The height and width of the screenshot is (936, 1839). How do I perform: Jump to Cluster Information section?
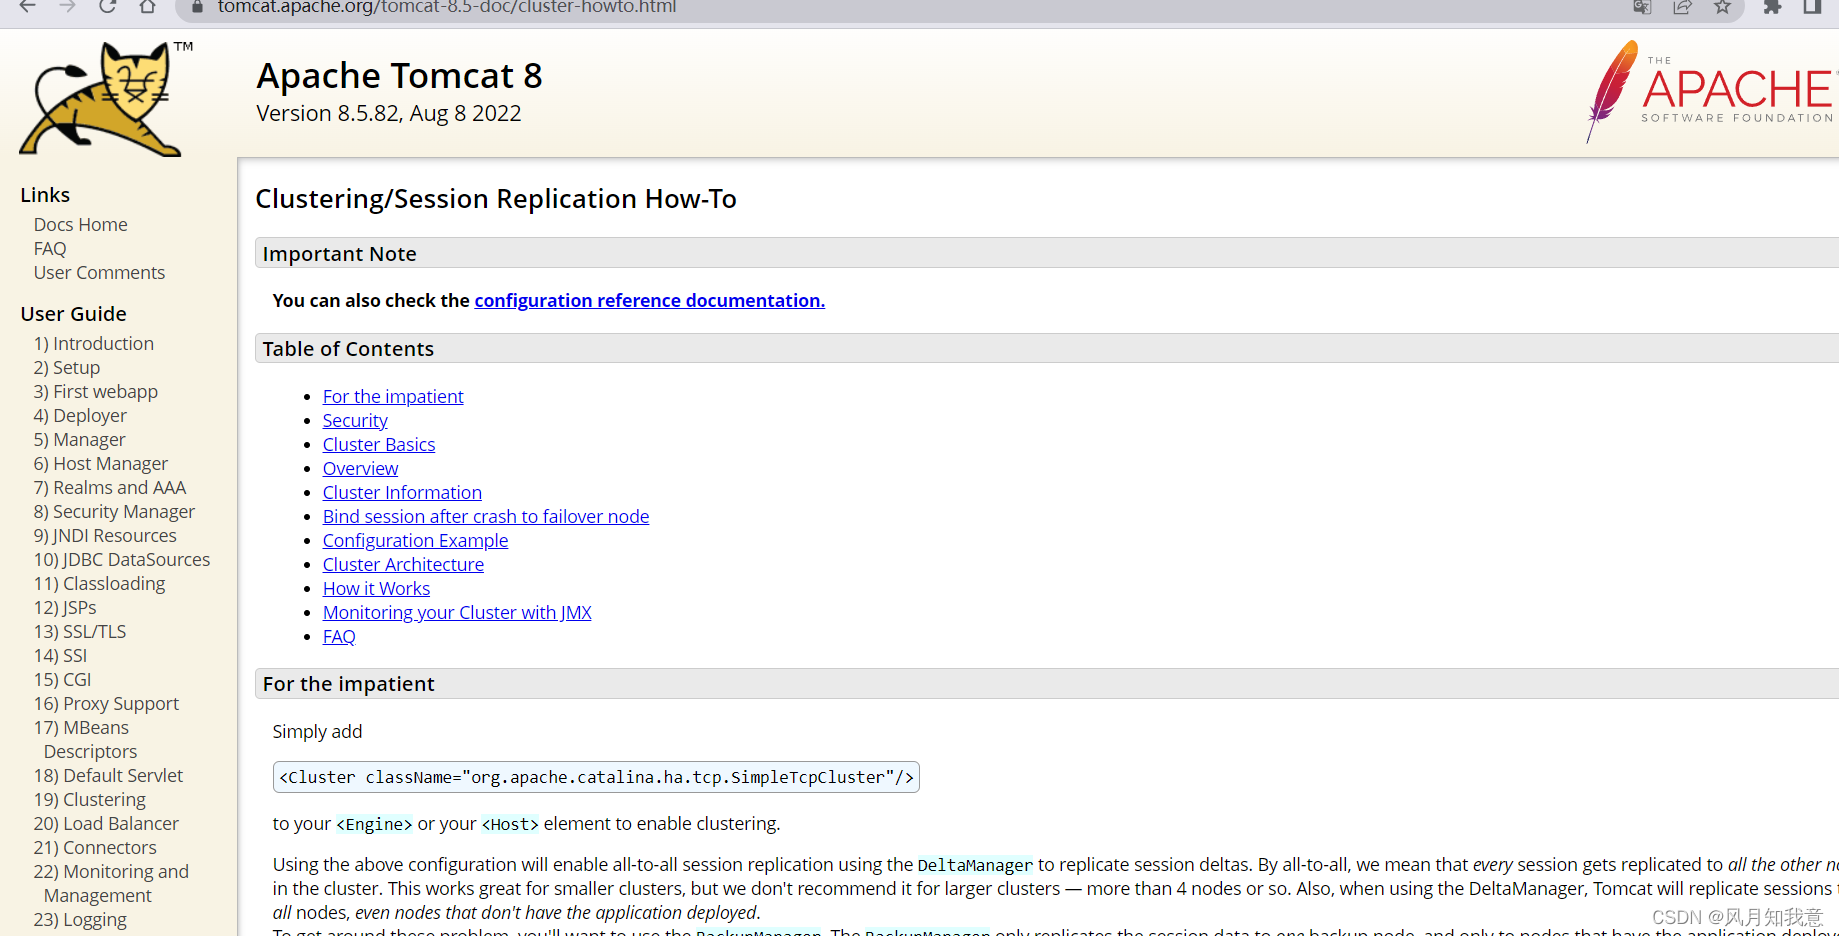pyautogui.click(x=402, y=493)
